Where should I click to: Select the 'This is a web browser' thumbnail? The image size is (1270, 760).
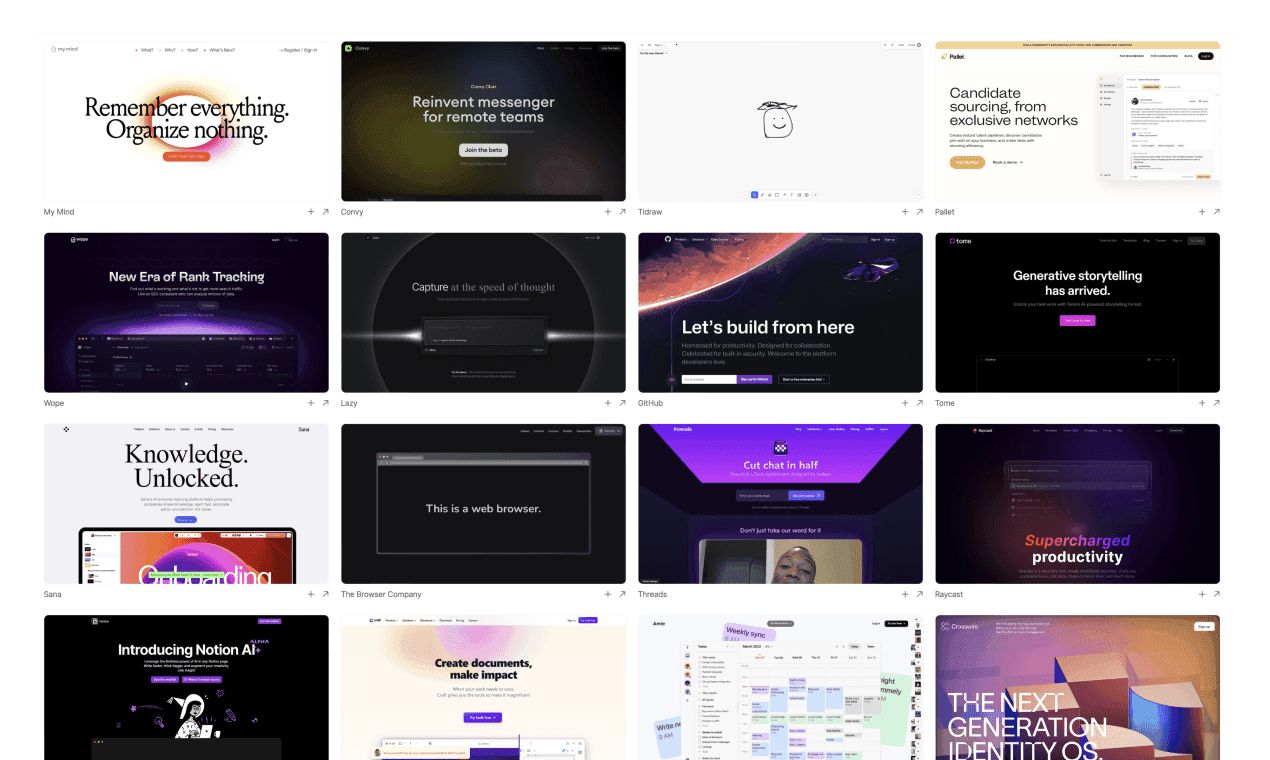483,503
